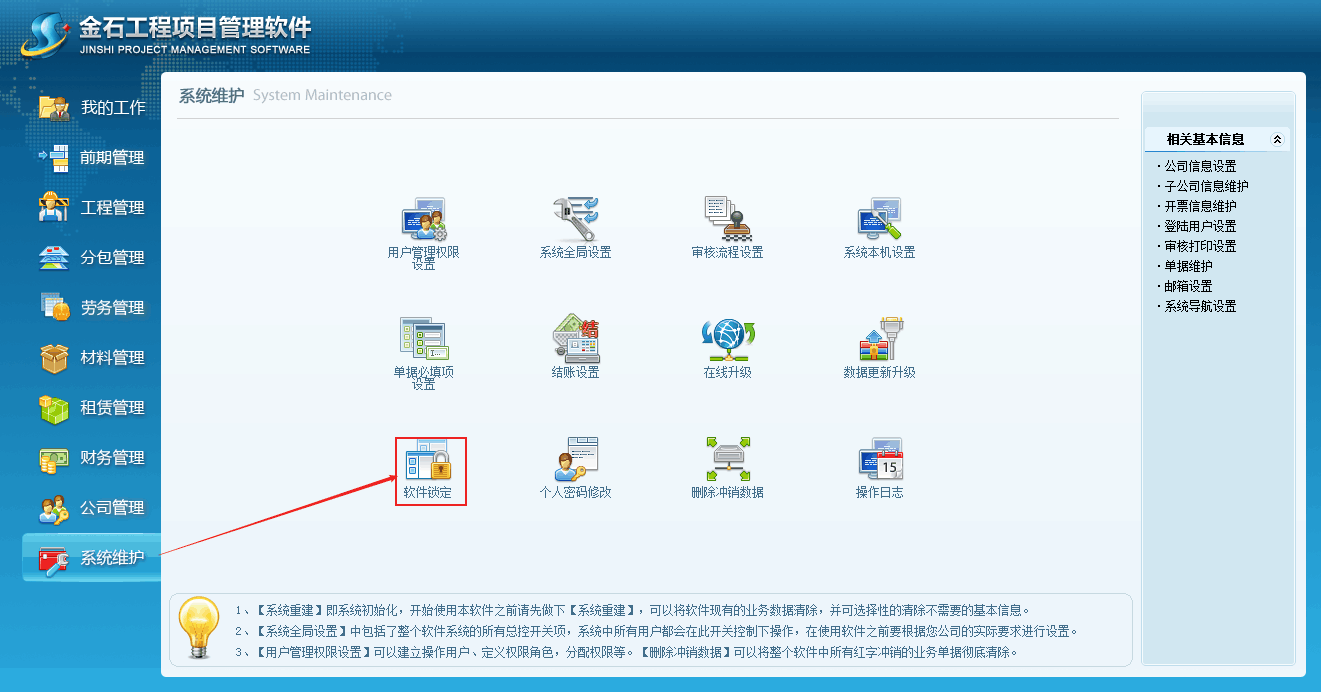Image resolution: width=1321 pixels, height=692 pixels.
Task: Open 系统全局设置 wrench icon
Action: [575, 219]
